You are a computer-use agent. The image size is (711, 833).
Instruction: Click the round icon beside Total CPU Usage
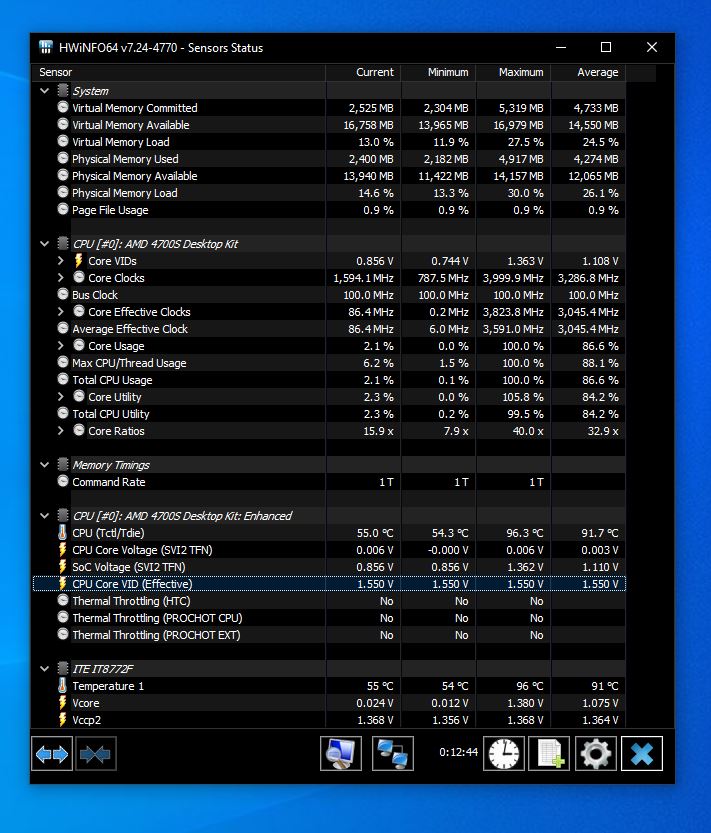(63, 379)
